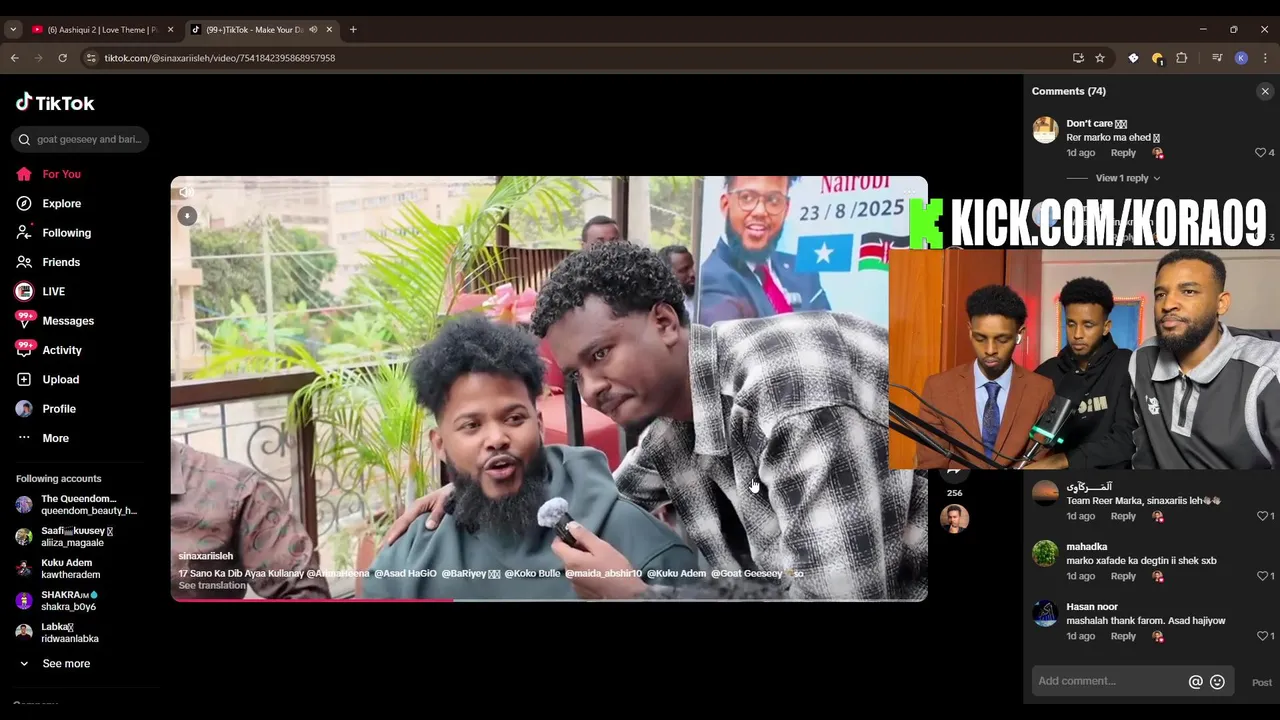Screen dimensions: 1280x720
Task: Open the emoji picker for comments
Action: tap(1217, 682)
